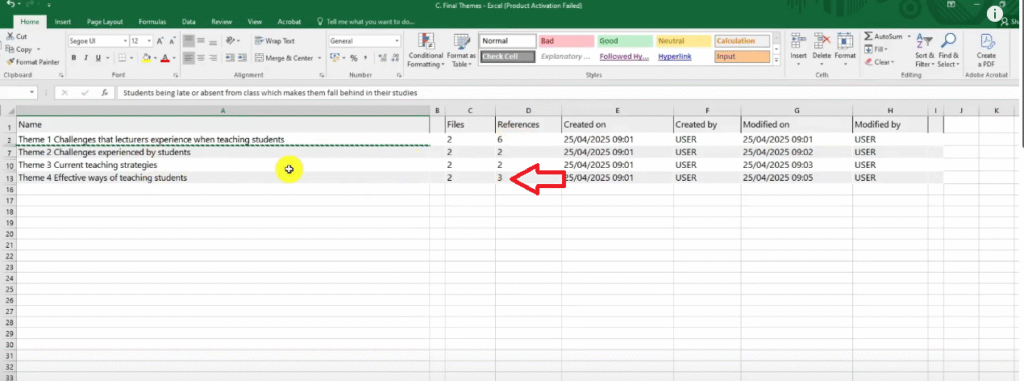
Task: Toggle Underline formatting
Action: [98, 58]
